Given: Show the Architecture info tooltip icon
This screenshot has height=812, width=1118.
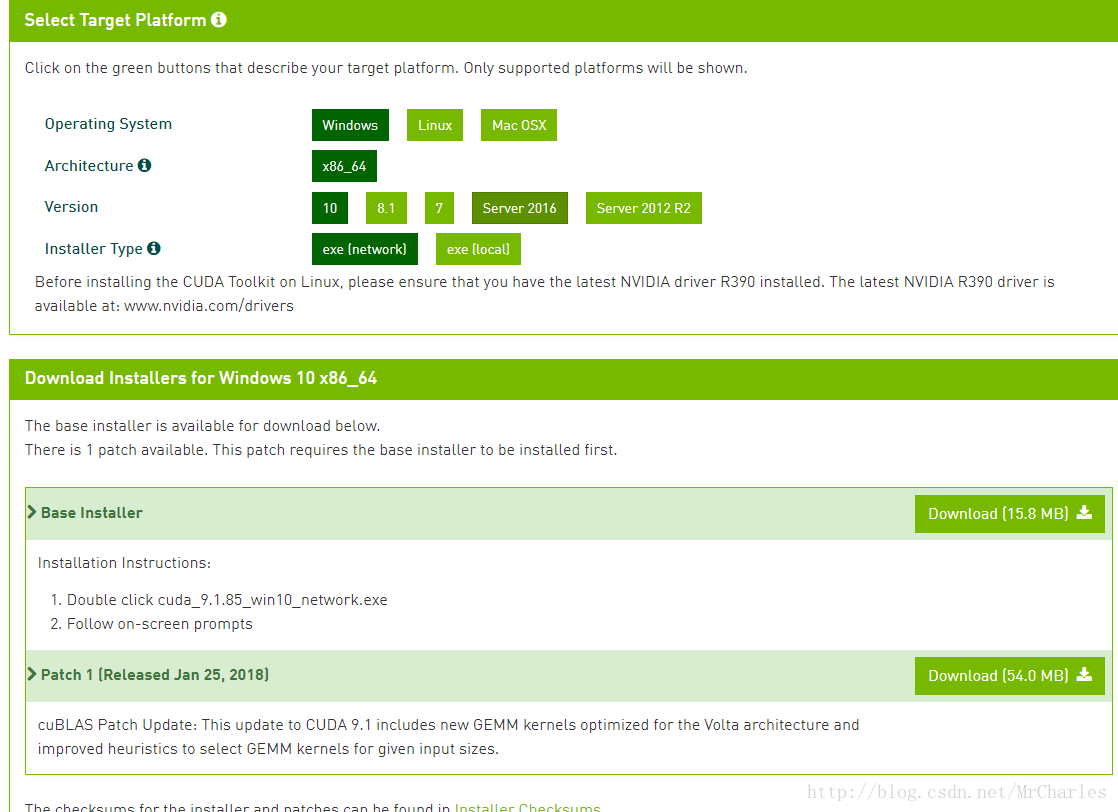Looking at the screenshot, I should (145, 165).
